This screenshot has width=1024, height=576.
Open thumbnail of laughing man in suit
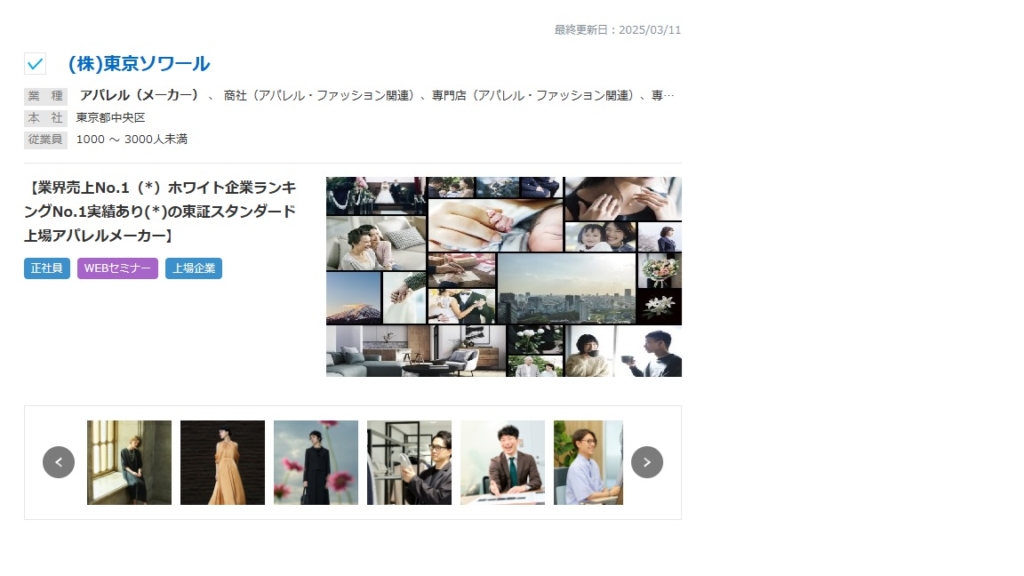tap(503, 462)
